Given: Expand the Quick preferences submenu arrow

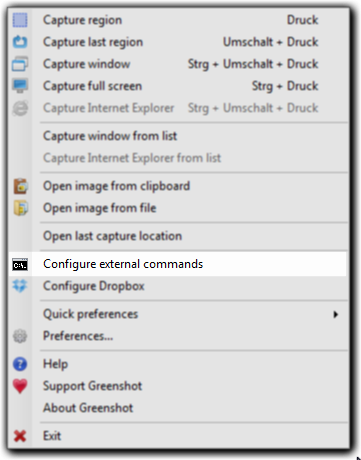Looking at the screenshot, I should (x=336, y=314).
